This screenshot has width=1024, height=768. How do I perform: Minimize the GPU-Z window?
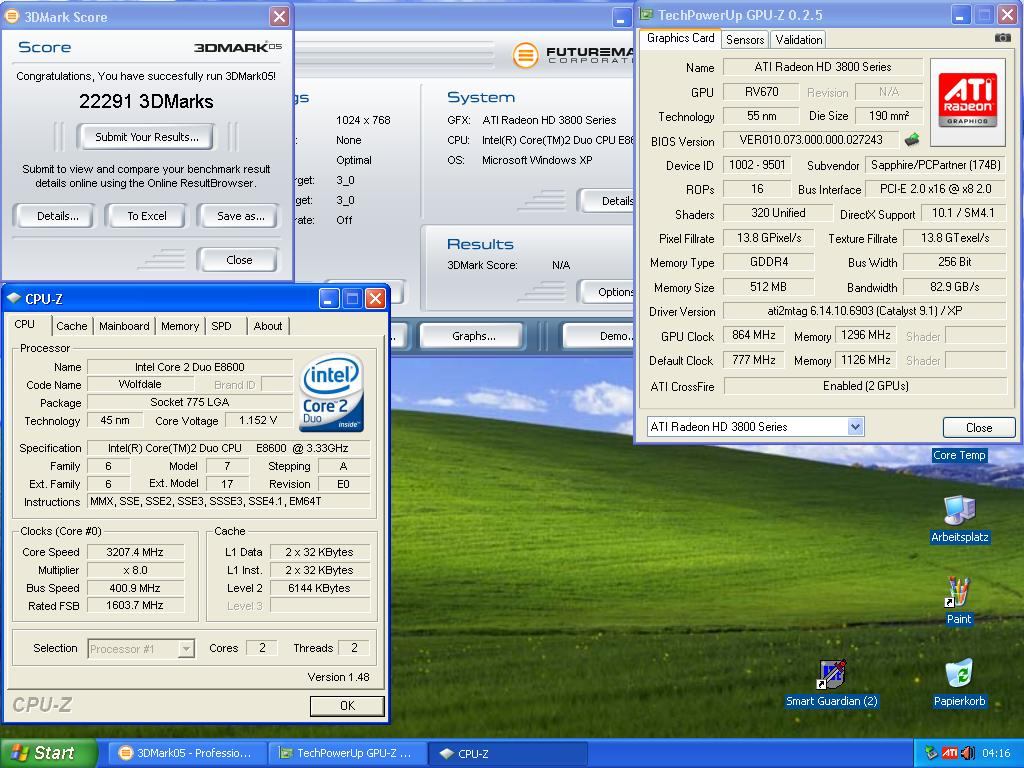click(x=960, y=15)
